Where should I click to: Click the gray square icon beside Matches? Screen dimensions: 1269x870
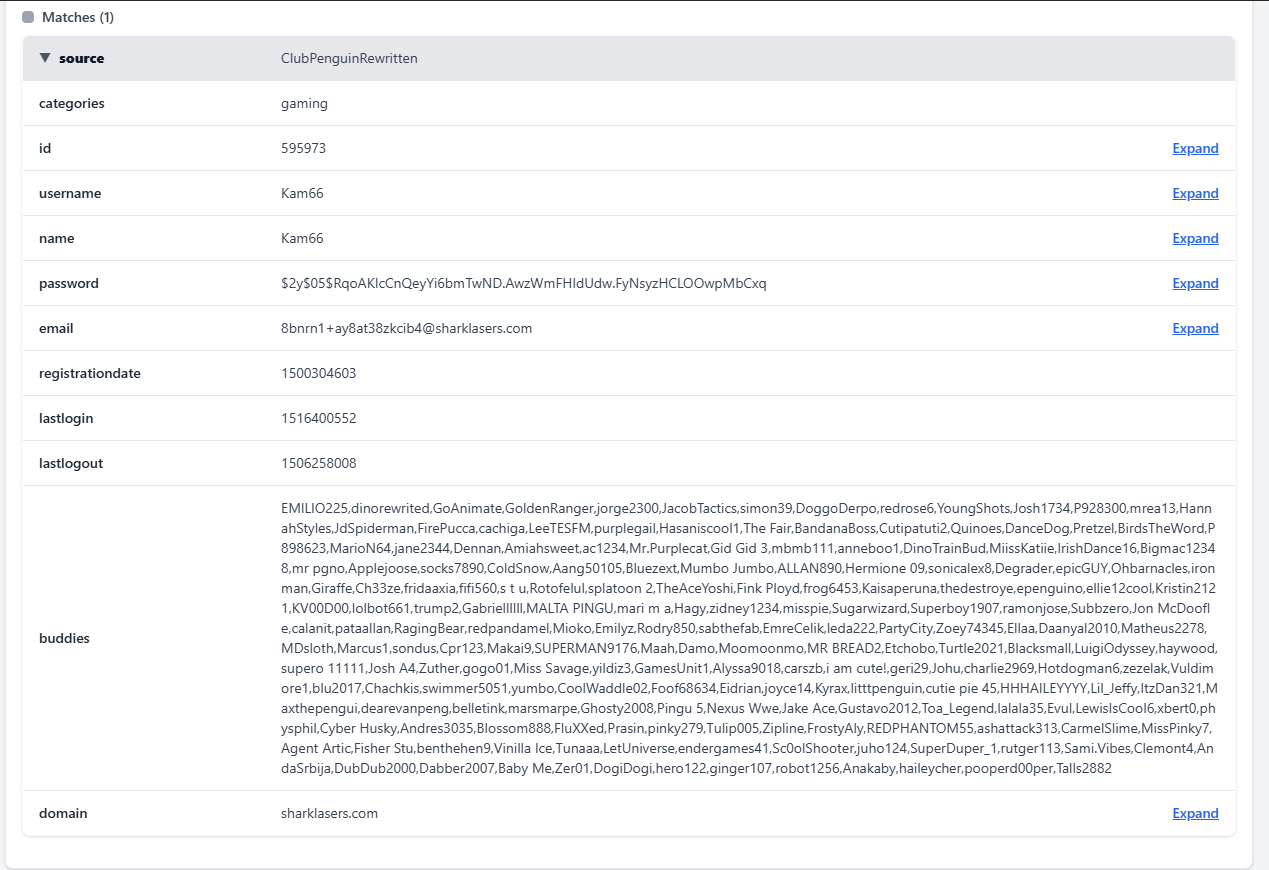point(28,18)
